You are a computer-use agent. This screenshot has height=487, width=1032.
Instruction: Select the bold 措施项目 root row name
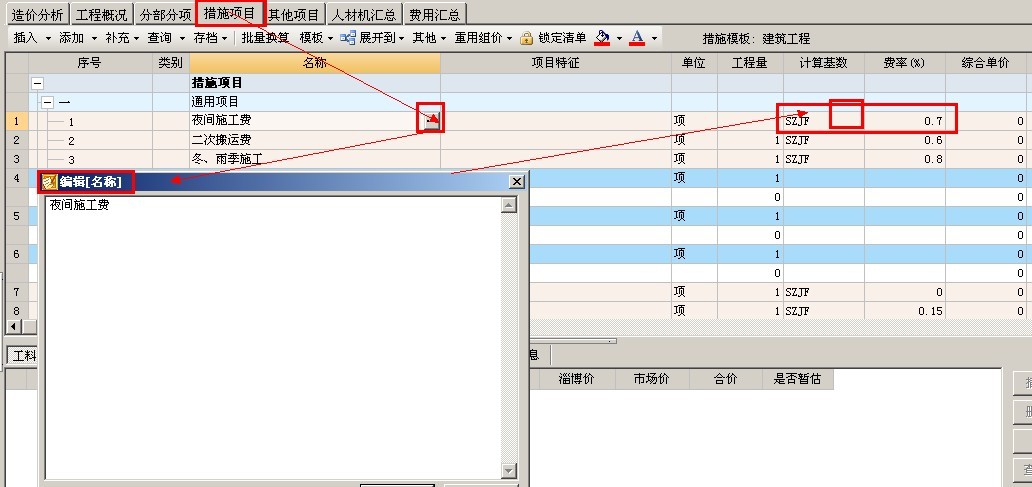click(217, 83)
